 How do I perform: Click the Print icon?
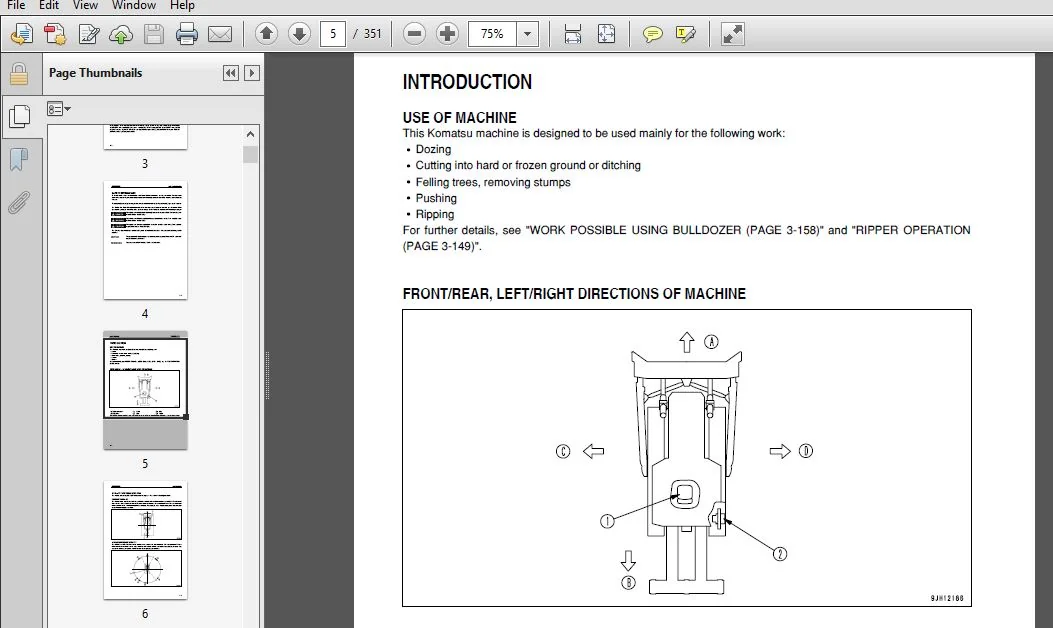click(x=187, y=34)
